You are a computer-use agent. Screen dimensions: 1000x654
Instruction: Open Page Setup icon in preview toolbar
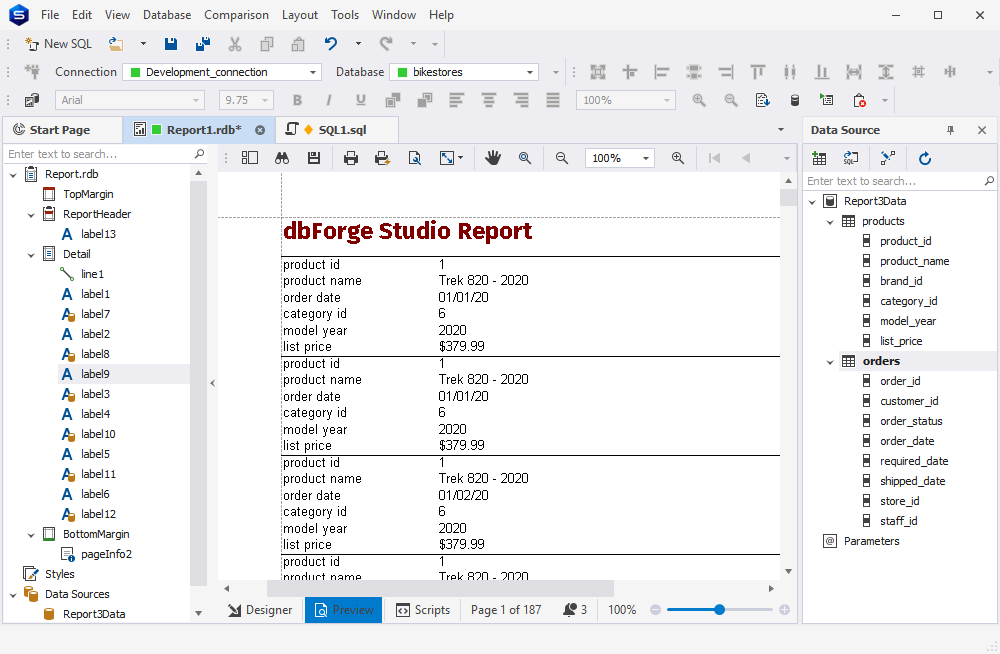(x=415, y=158)
